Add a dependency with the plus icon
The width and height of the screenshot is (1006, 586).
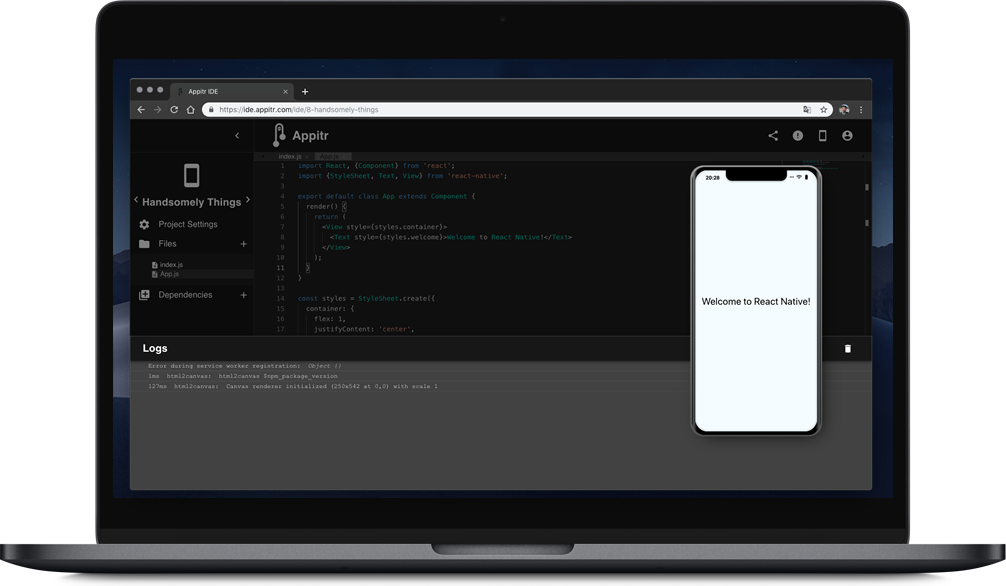point(244,295)
